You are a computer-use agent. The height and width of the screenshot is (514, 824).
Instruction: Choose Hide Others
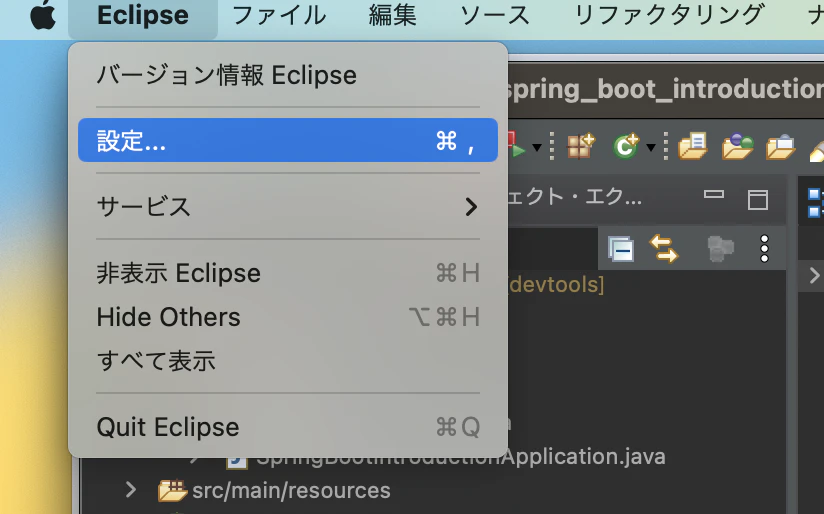click(288, 317)
